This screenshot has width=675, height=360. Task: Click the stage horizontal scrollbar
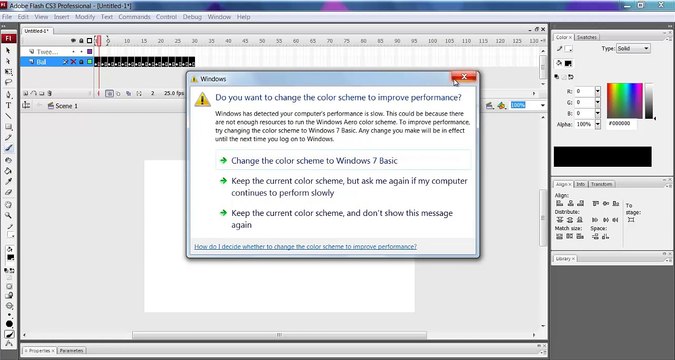tap(279, 335)
